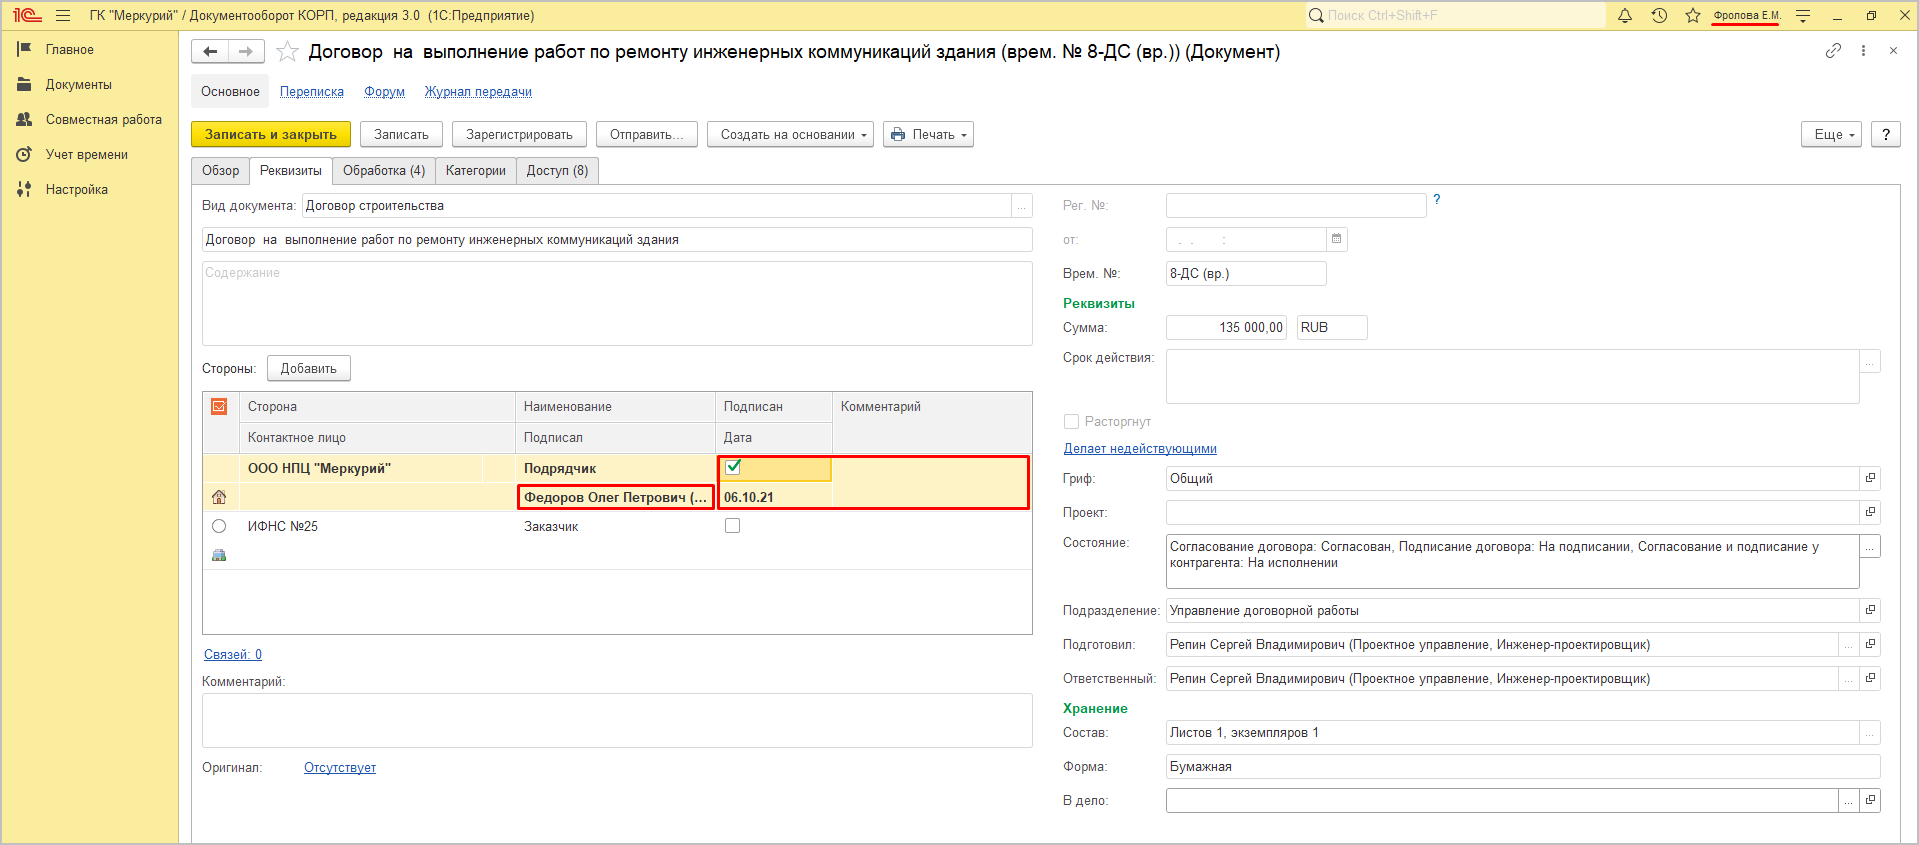This screenshot has height=845, width=1919.
Task: Open Срок действия ellipsis button
Action: pos(1870,361)
